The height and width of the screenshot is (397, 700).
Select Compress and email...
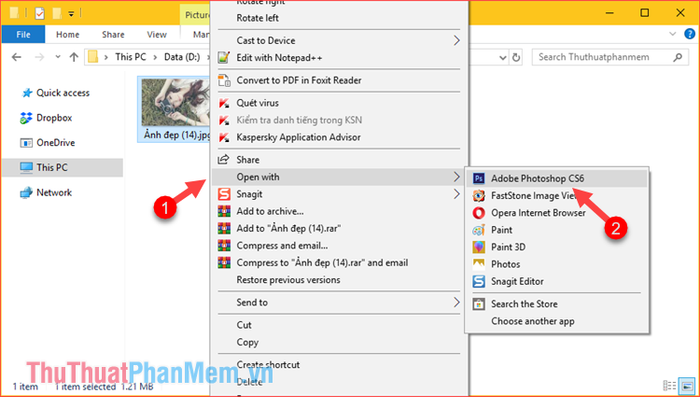pos(339,246)
